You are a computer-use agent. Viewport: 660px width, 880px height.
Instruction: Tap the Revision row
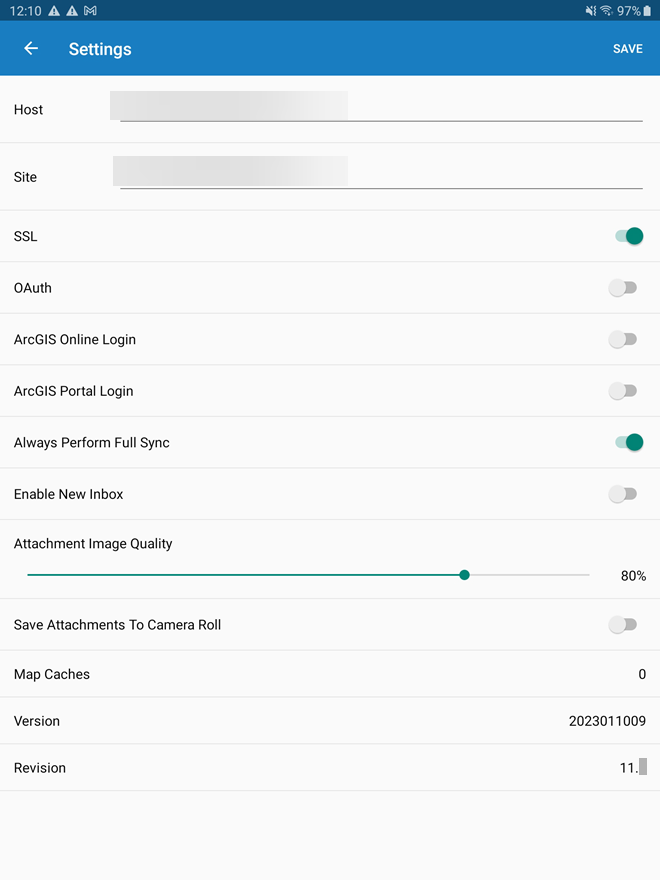[x=330, y=768]
